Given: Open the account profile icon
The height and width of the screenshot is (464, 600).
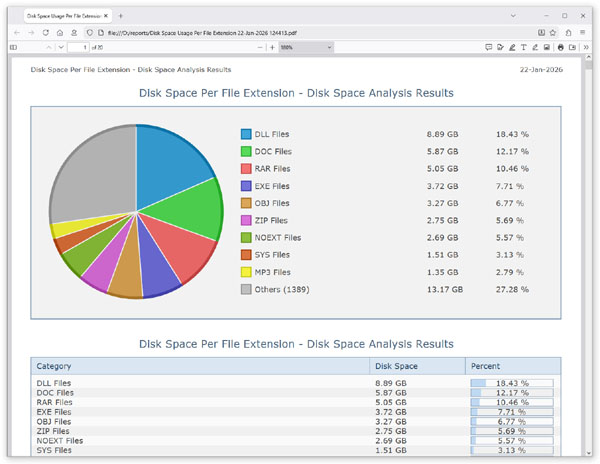Looking at the screenshot, I should [x=74, y=33].
